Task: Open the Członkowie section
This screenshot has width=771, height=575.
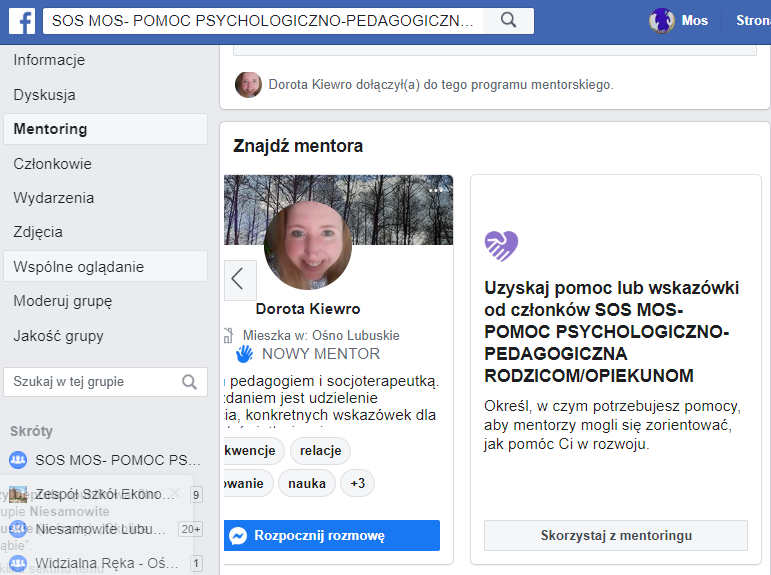Action: point(53,164)
